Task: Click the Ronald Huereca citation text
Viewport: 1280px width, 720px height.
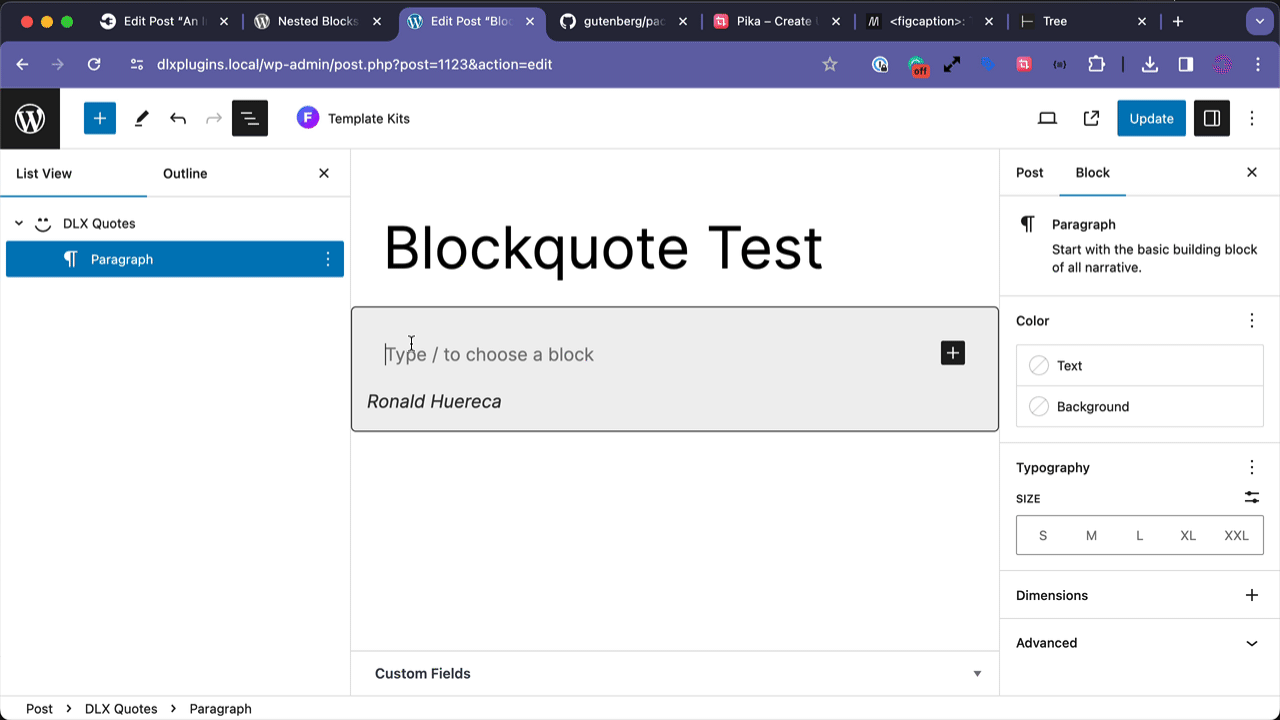Action: [x=434, y=401]
